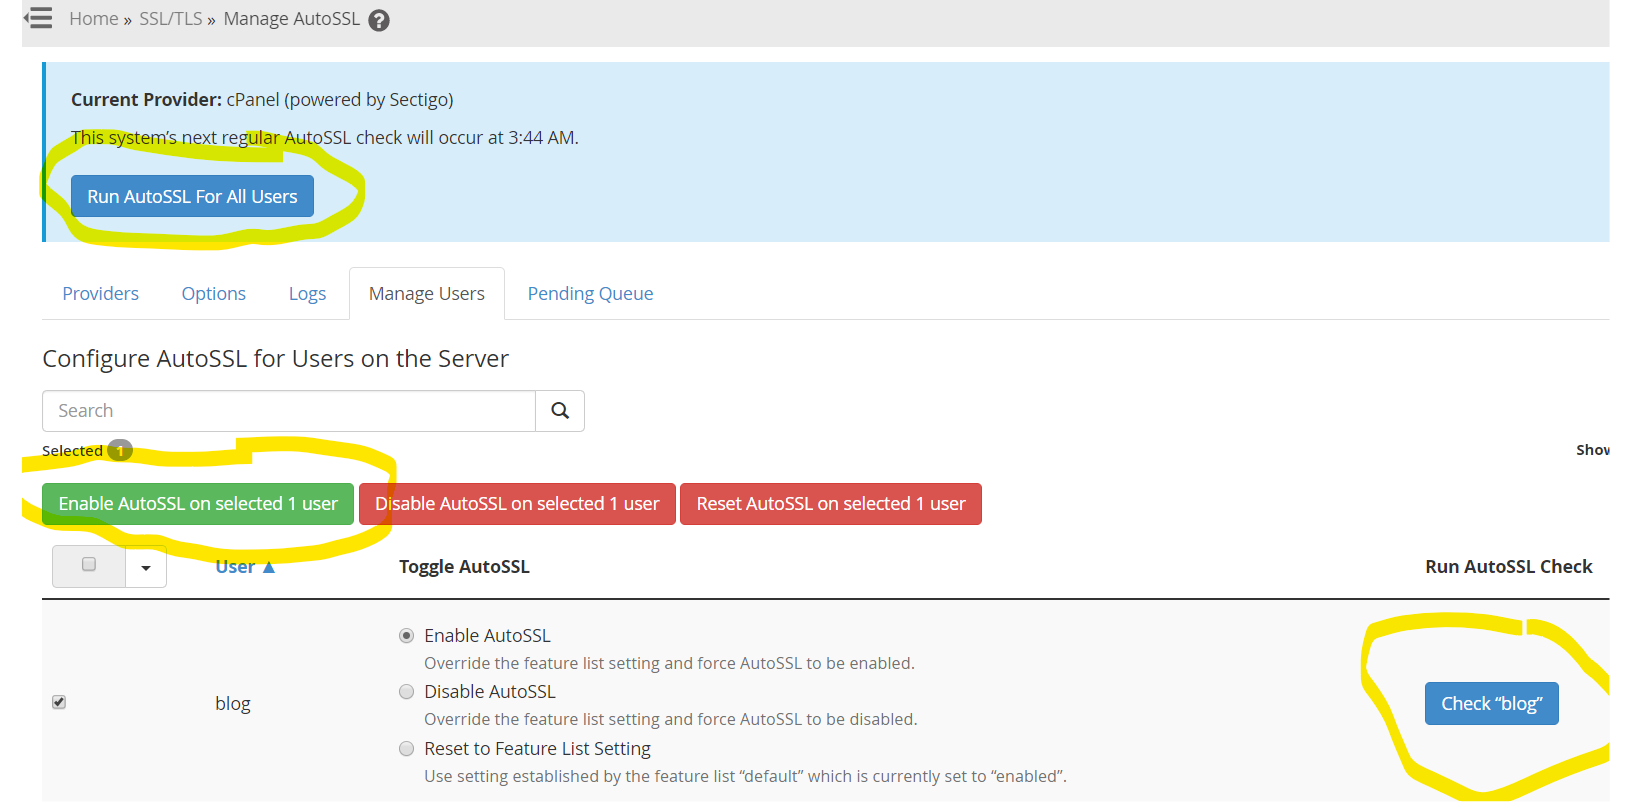Screen dimensions: 1635x809
Task: Choose Reset to Feature List Setting
Action: tap(407, 749)
